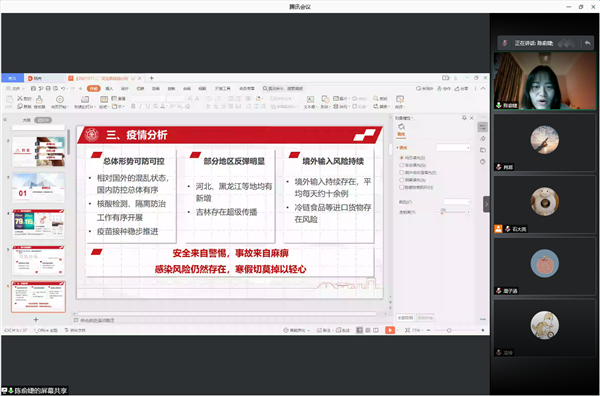
Task: Open the fill preset dropdown in properties panel
Action: pos(453,147)
